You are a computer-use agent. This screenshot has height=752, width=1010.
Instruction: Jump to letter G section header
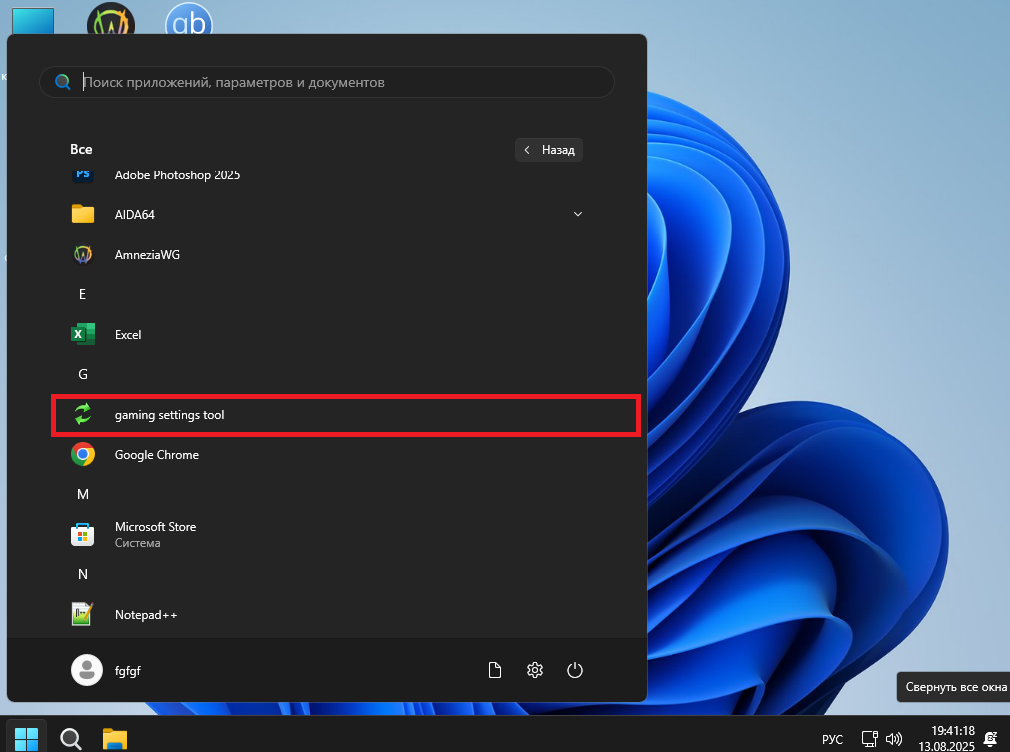[82, 374]
